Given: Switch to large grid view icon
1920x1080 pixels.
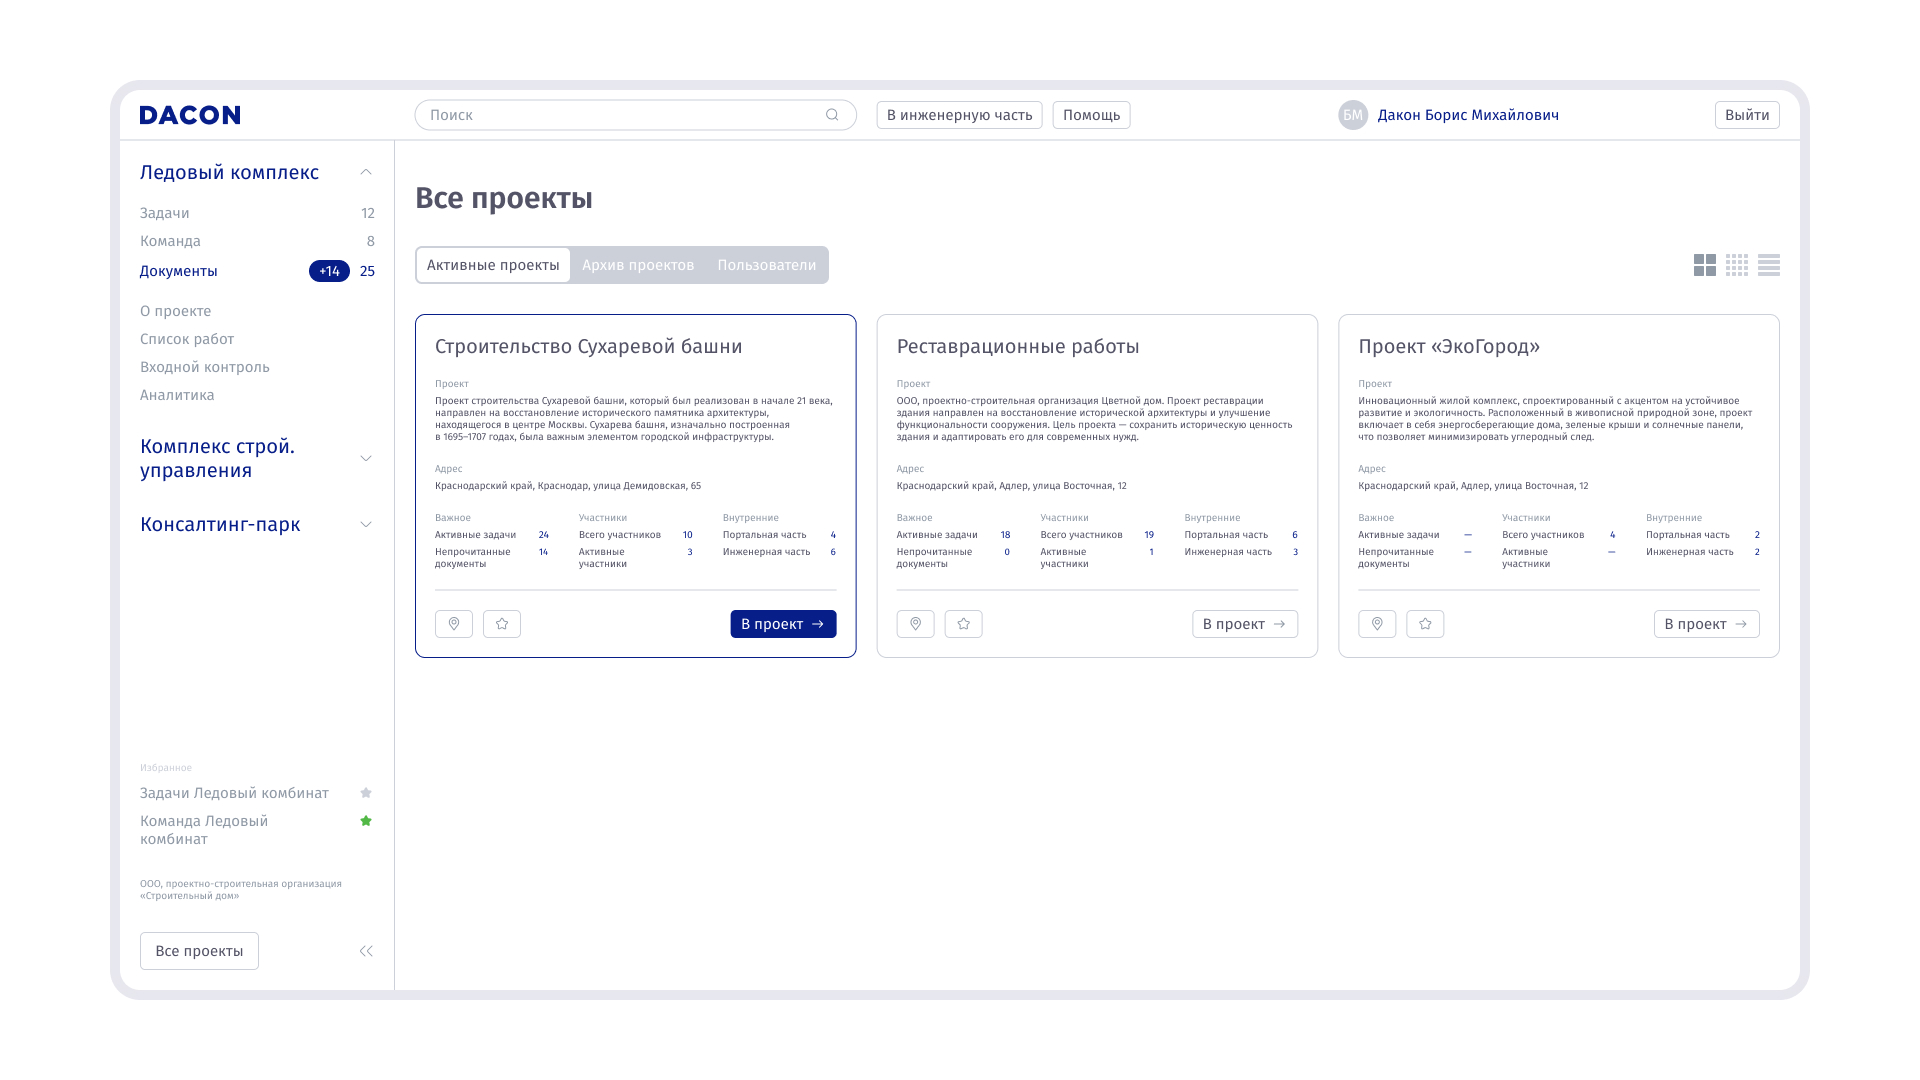Looking at the screenshot, I should [1704, 265].
